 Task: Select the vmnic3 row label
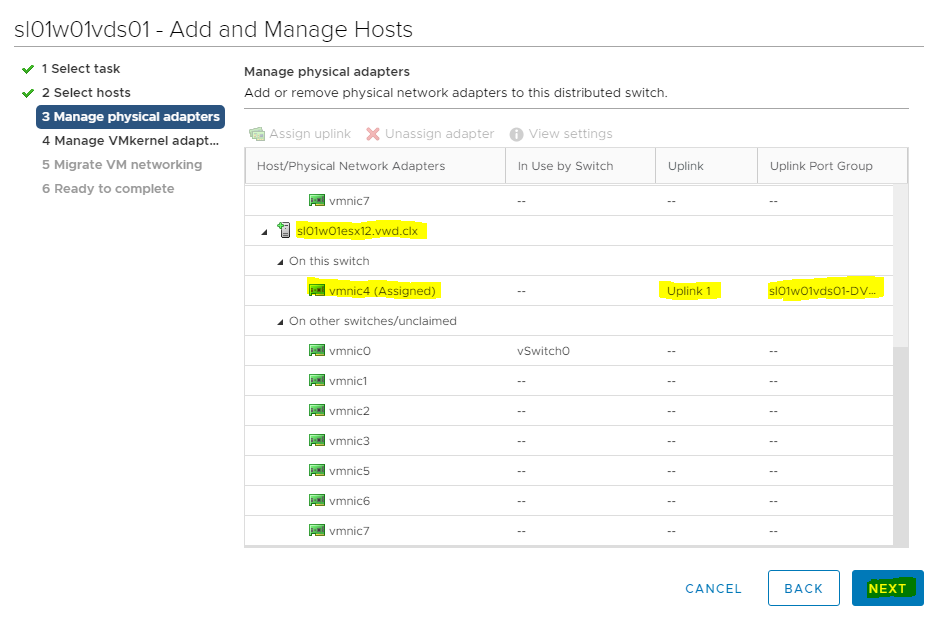pos(349,440)
